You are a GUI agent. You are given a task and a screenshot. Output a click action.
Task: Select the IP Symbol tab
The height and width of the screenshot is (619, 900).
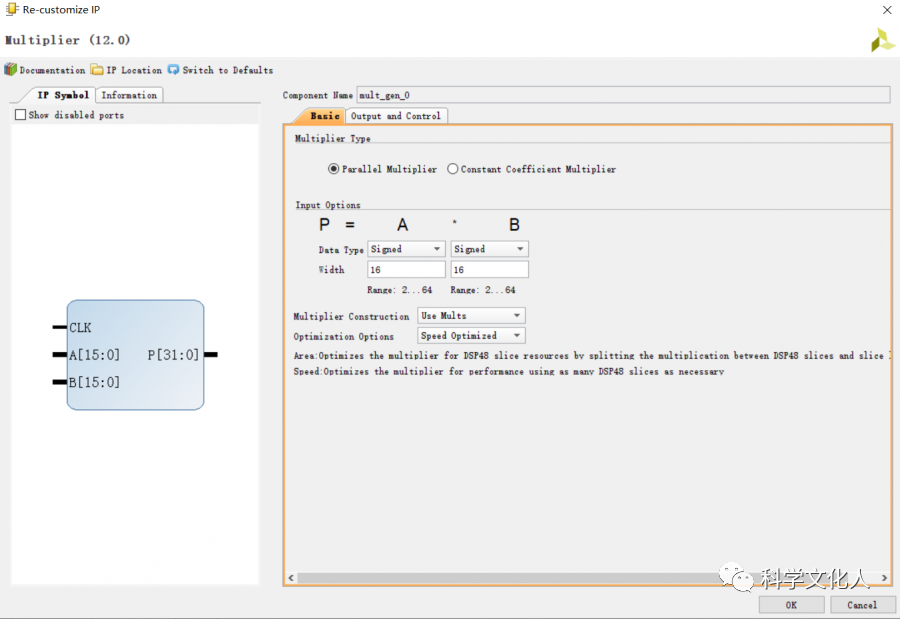click(x=62, y=95)
